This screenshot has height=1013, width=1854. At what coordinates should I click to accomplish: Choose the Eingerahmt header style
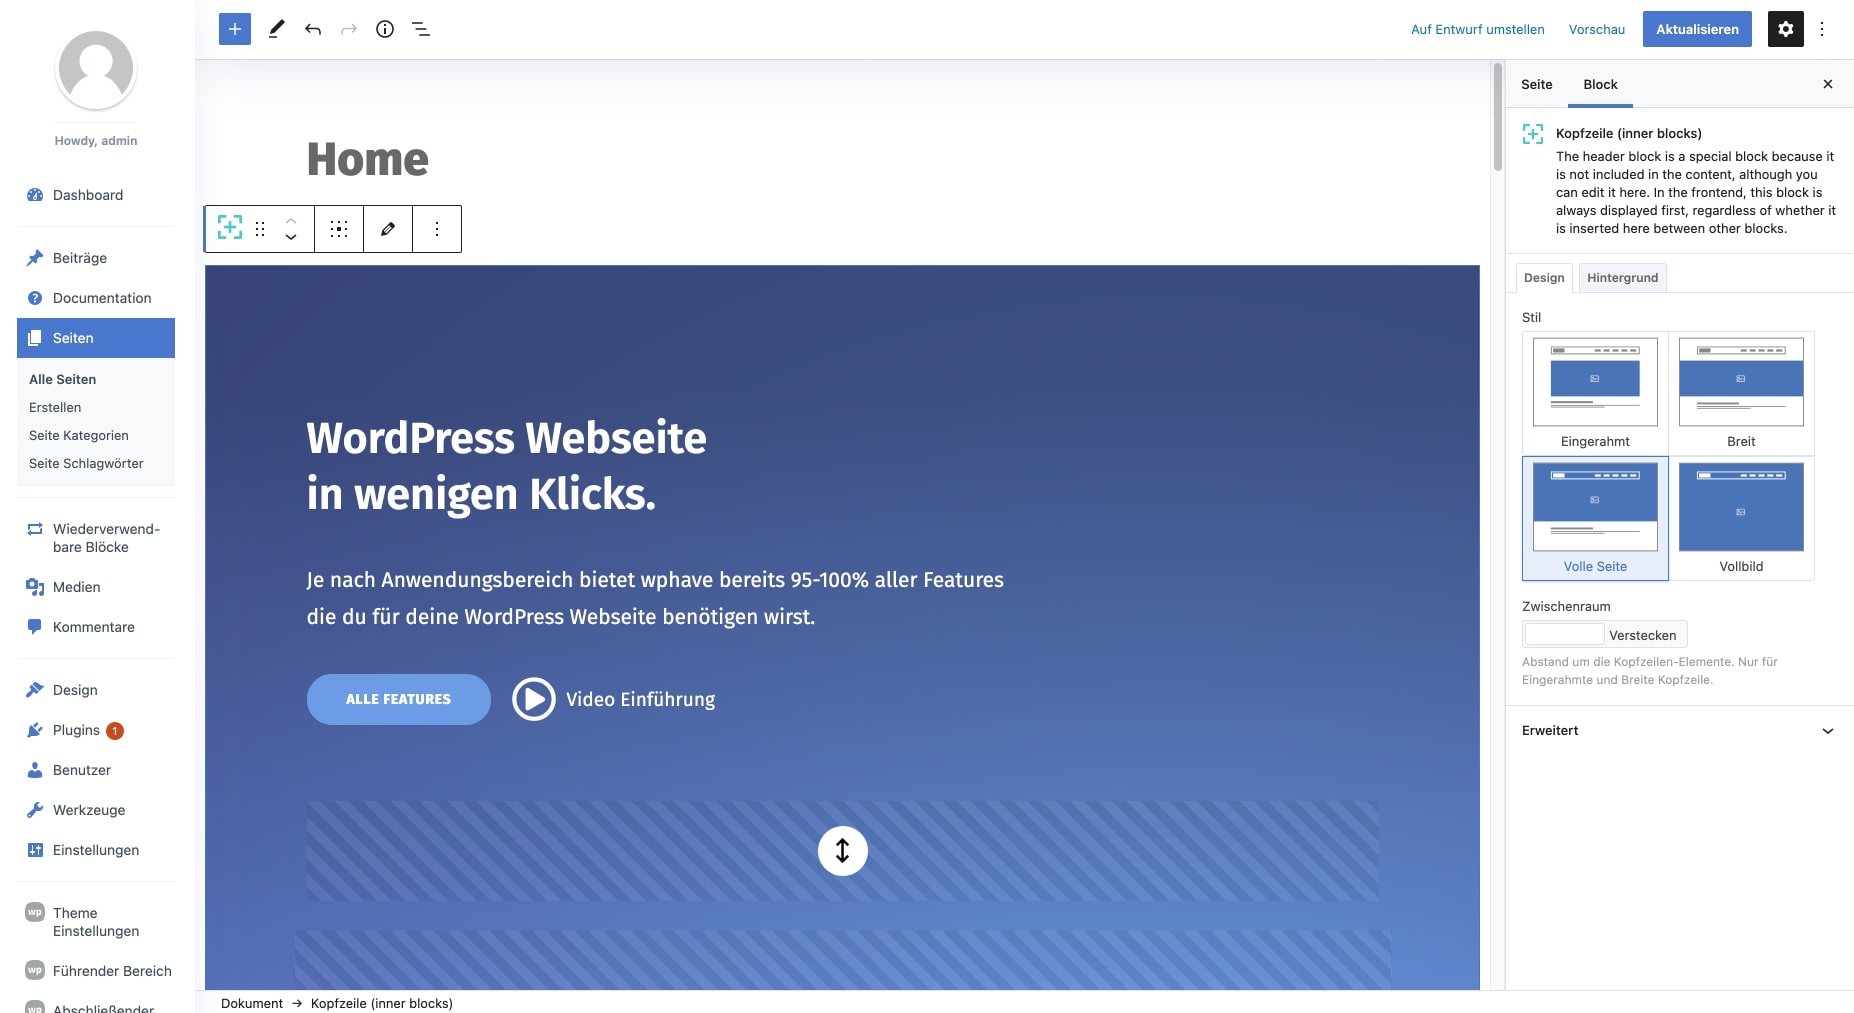click(x=1595, y=393)
